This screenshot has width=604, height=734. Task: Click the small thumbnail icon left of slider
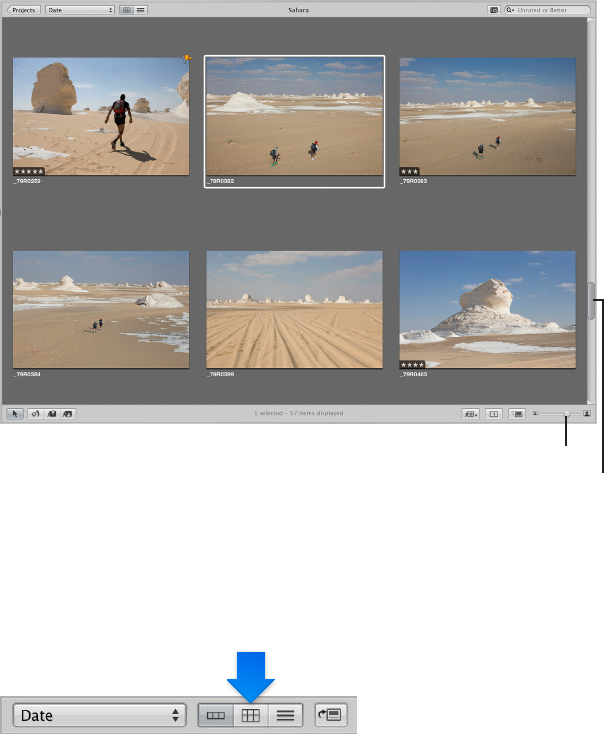(x=535, y=413)
